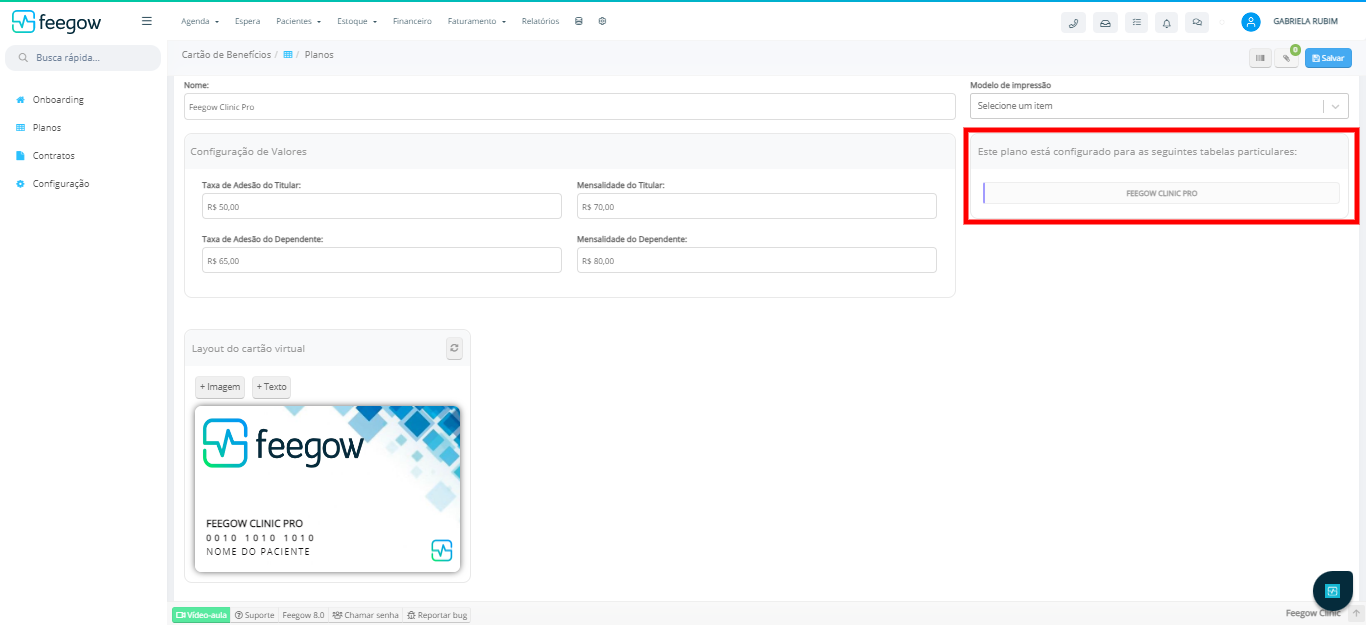Click GABRIELA RUBIM user name

[1305, 21]
